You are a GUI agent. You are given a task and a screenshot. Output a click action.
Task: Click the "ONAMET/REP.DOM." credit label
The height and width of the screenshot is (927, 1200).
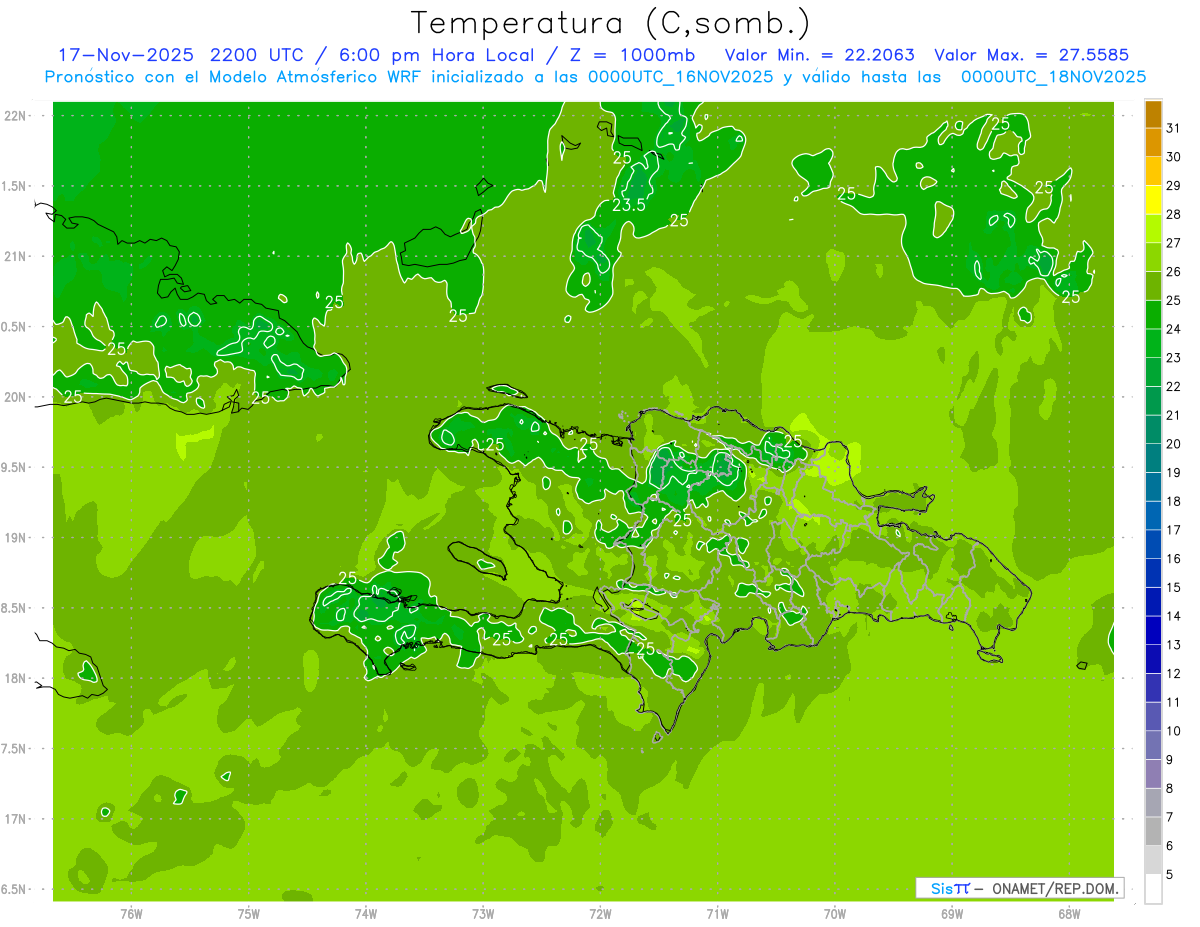pyautogui.click(x=1054, y=888)
